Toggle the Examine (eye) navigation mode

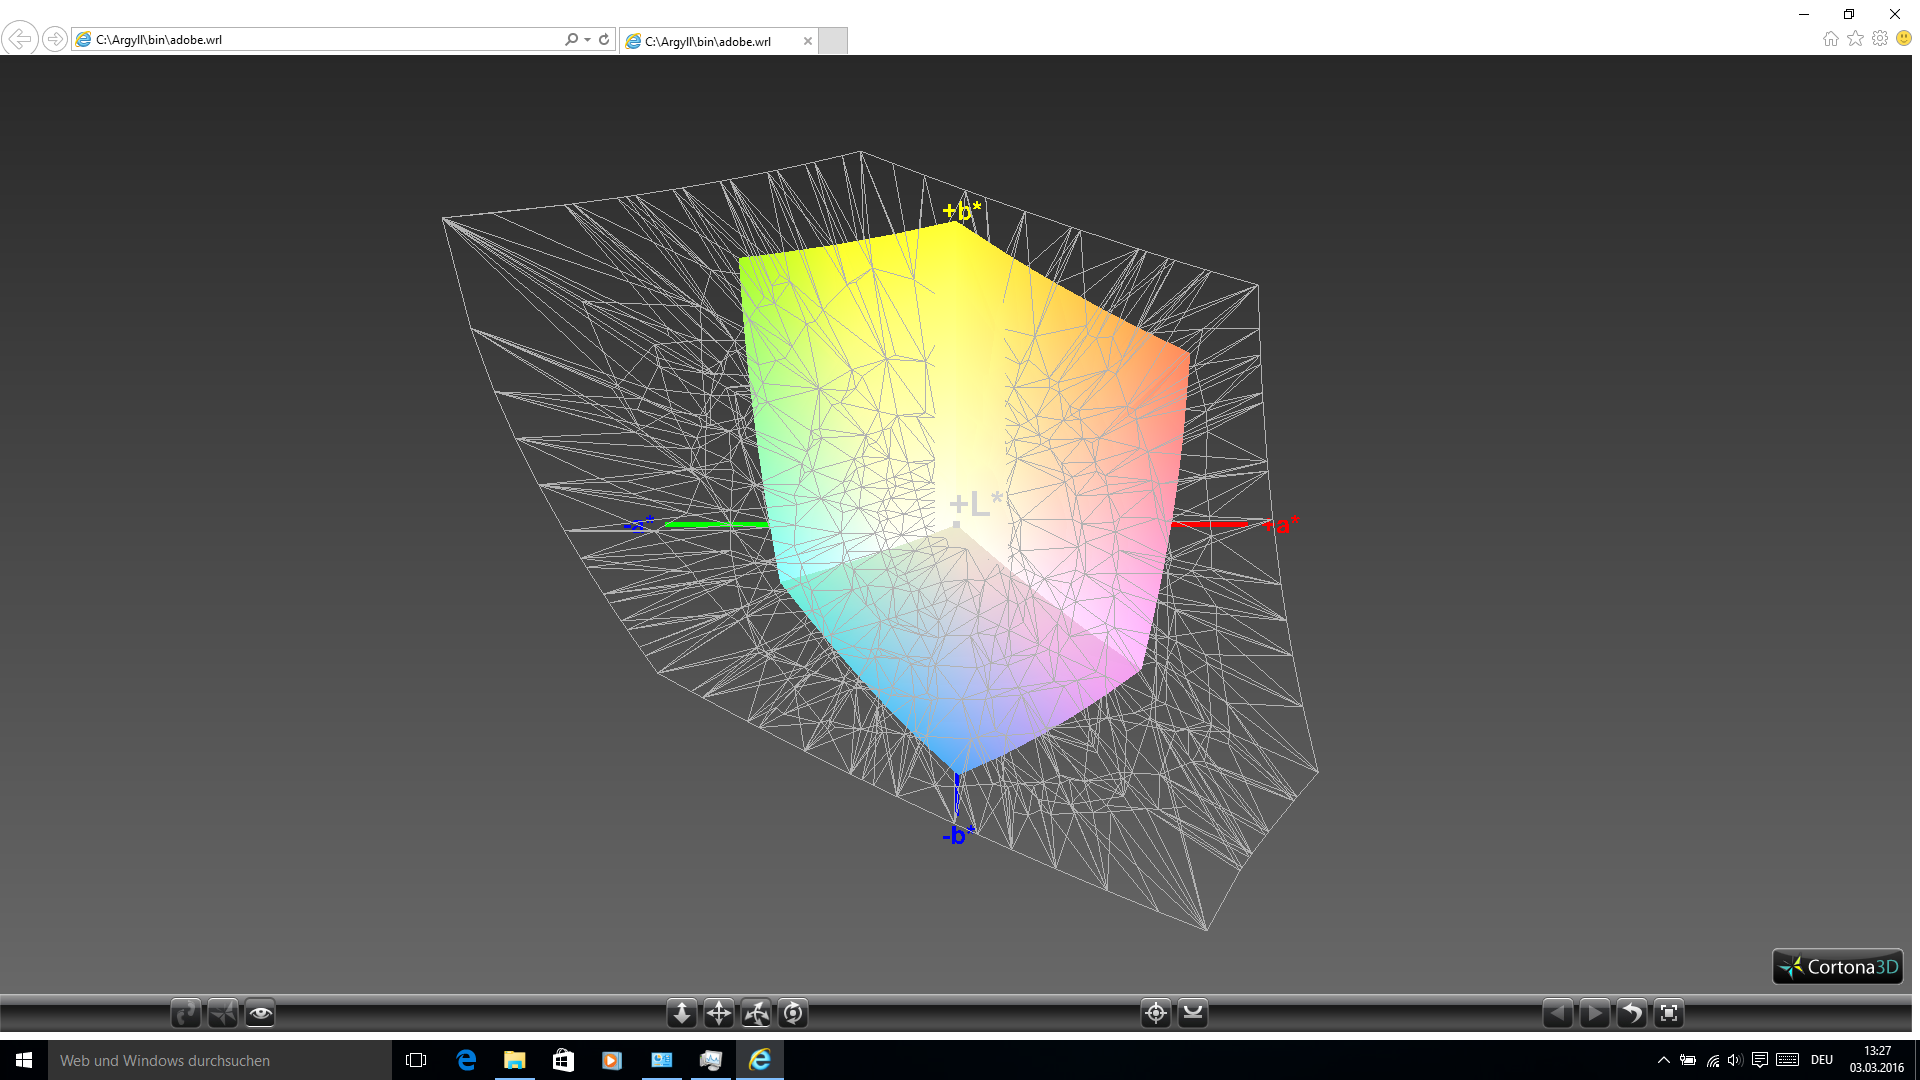tap(260, 1013)
